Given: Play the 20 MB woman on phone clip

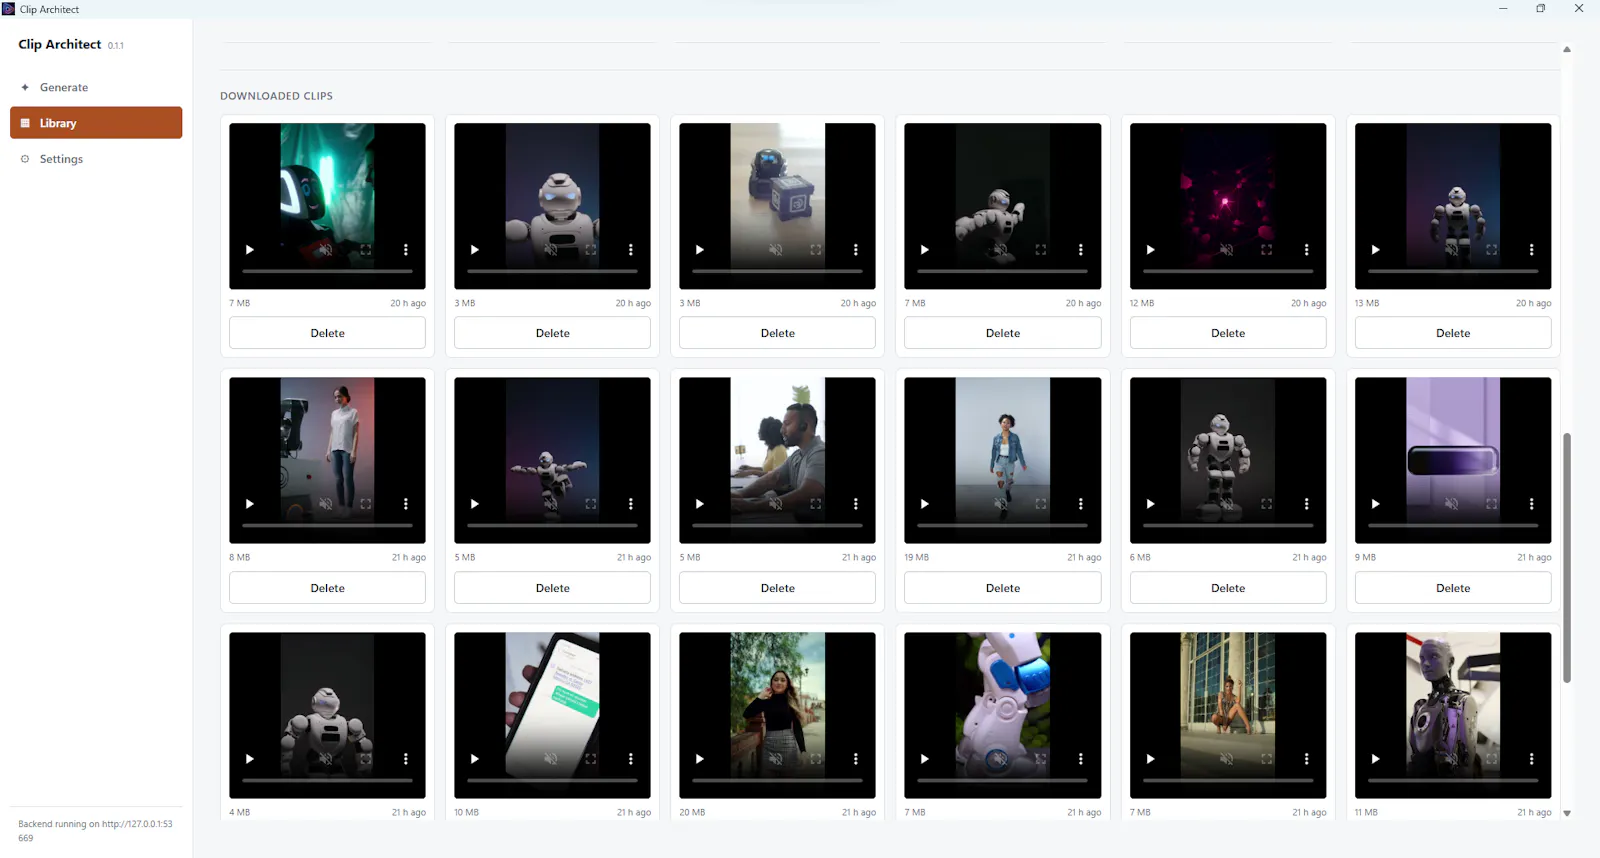Looking at the screenshot, I should pos(700,759).
